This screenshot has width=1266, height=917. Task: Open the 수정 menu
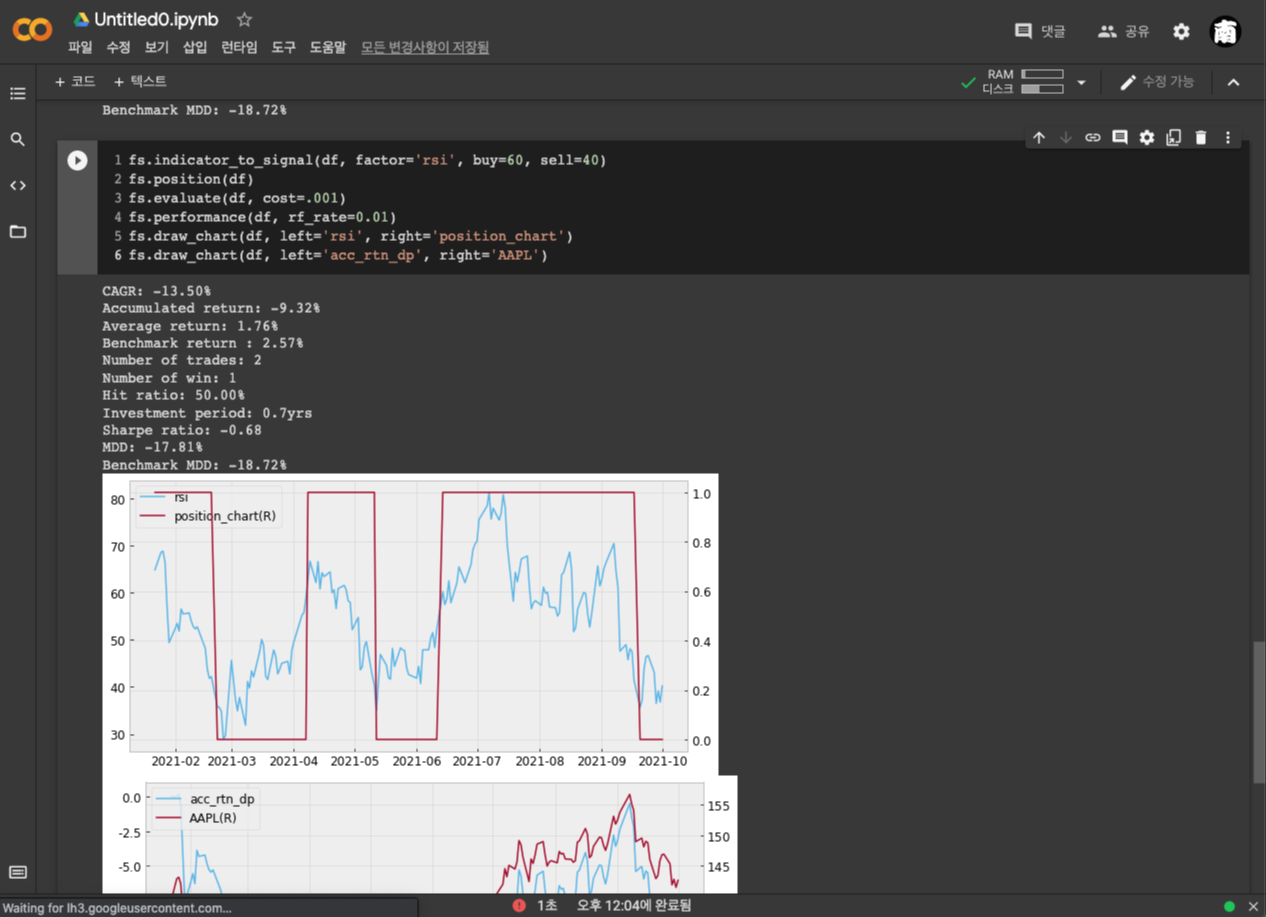(118, 47)
